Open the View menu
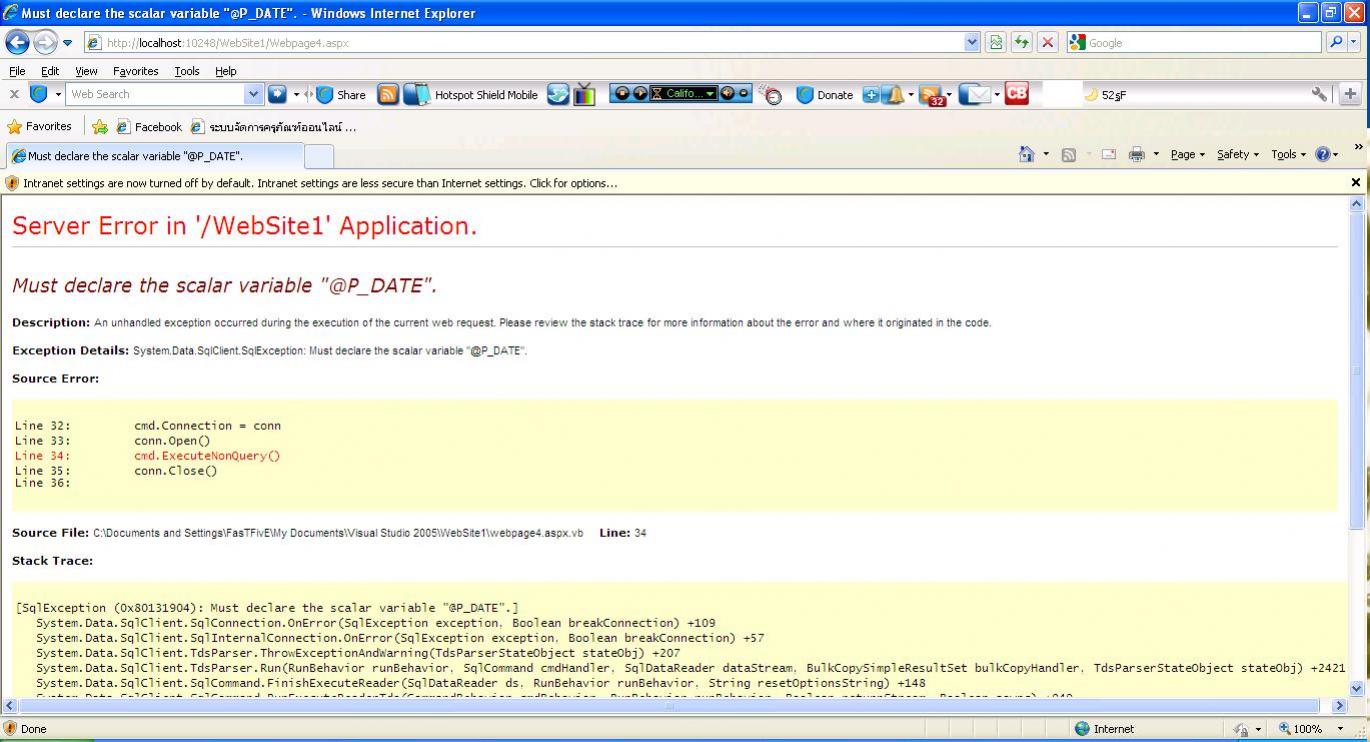The height and width of the screenshot is (742, 1370). pyautogui.click(x=86, y=71)
